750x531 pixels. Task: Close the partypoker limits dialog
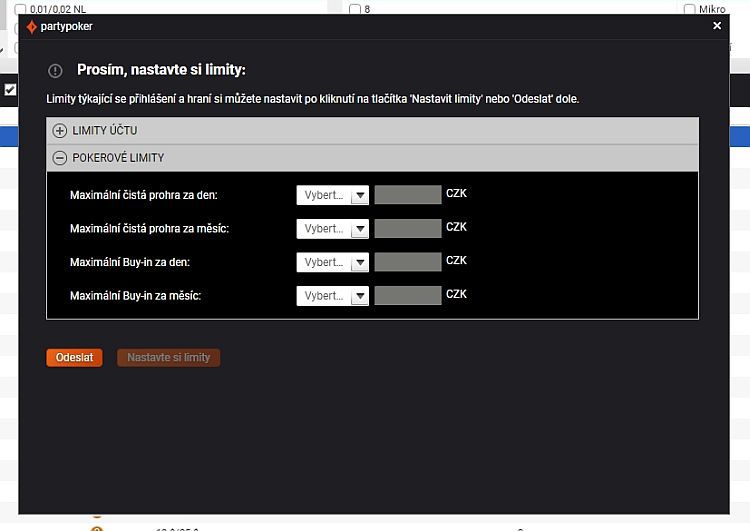point(717,26)
